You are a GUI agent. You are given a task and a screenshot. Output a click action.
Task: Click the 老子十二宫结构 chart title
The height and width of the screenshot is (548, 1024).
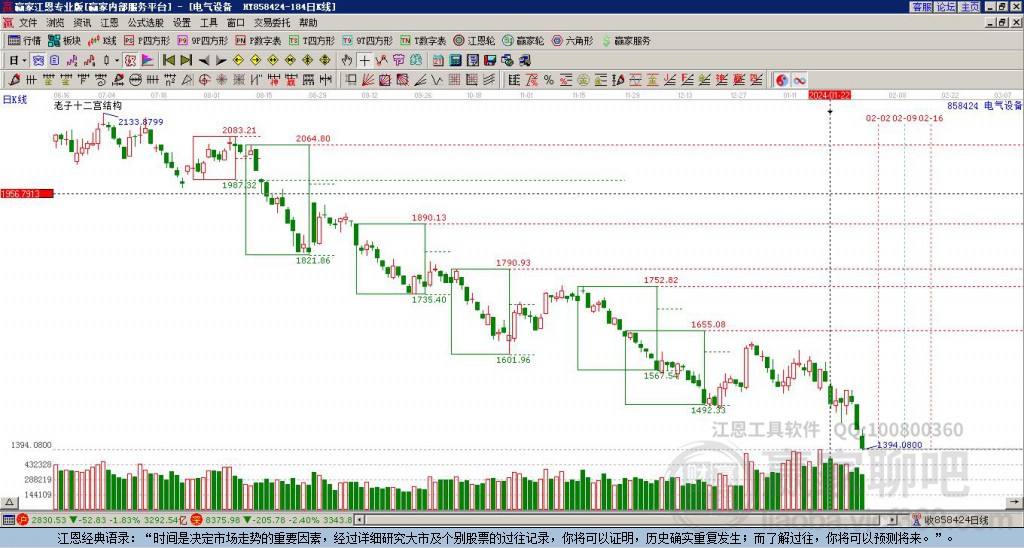(x=88, y=106)
